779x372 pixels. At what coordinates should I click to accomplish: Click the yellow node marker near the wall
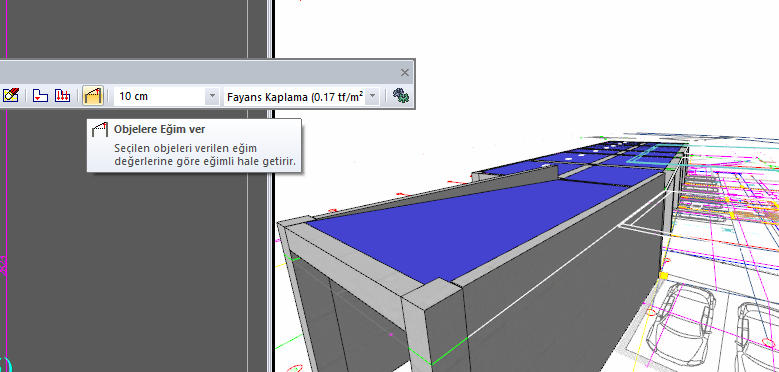click(663, 275)
